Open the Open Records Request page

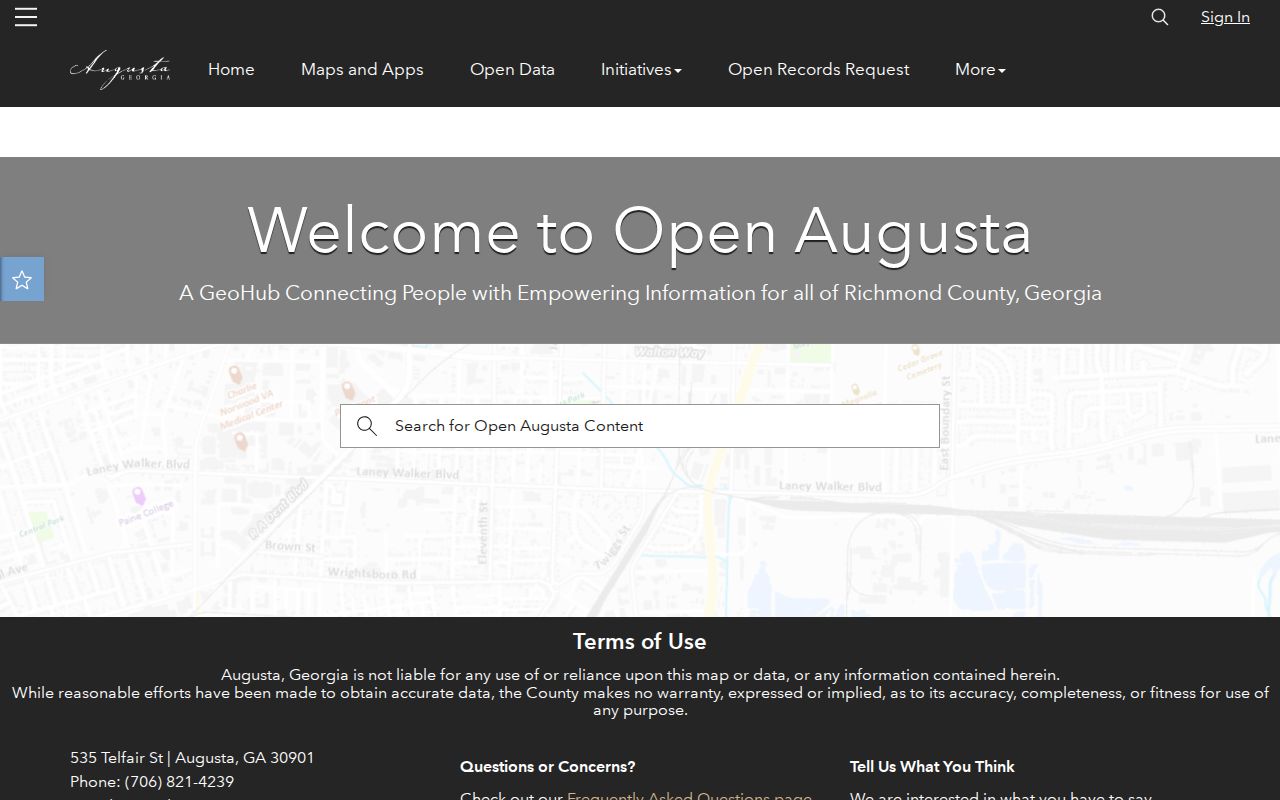click(x=818, y=69)
